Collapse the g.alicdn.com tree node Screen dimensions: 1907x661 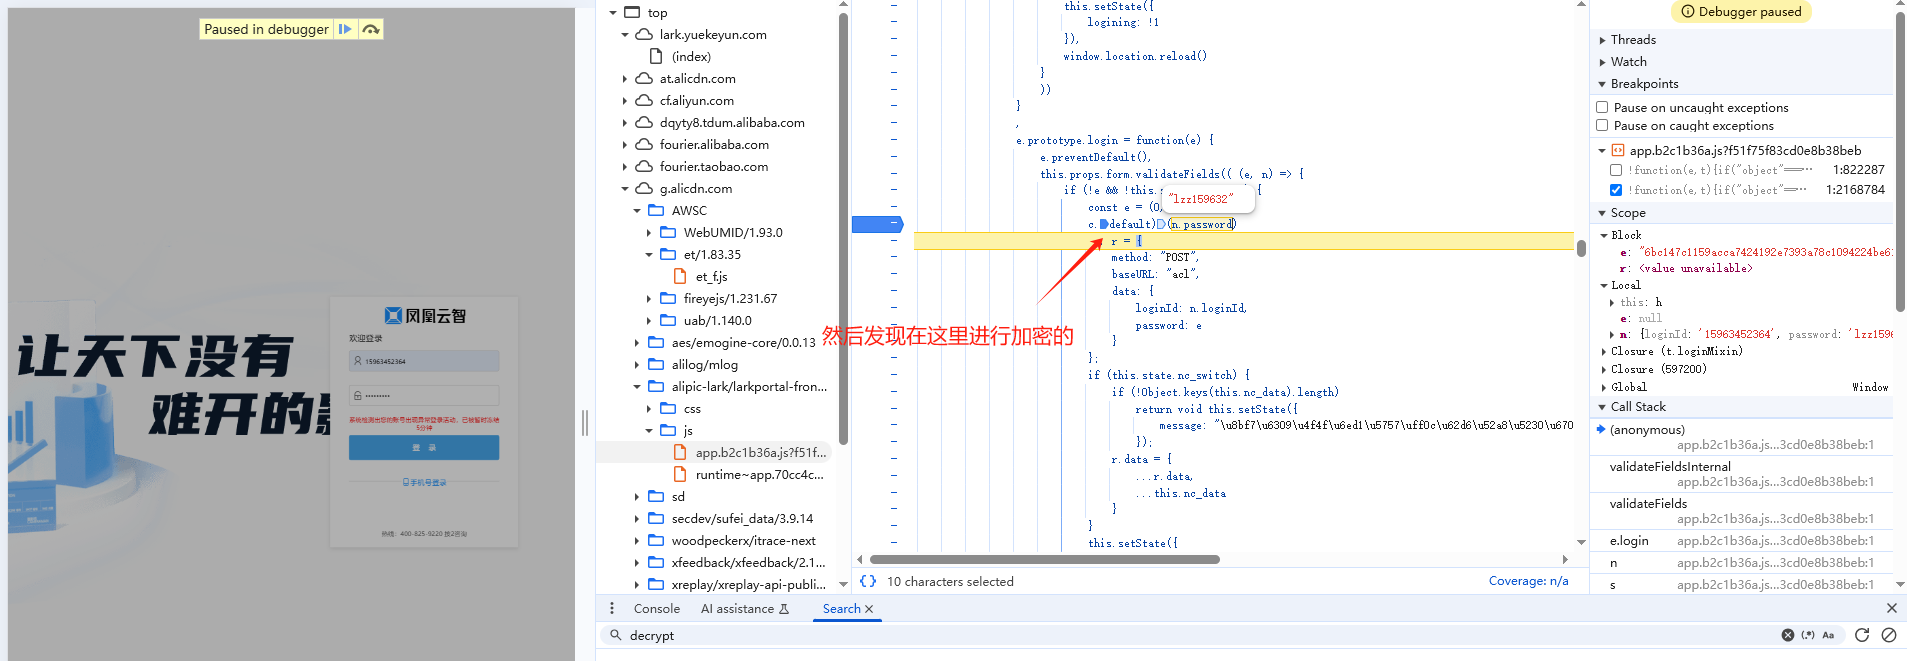625,188
